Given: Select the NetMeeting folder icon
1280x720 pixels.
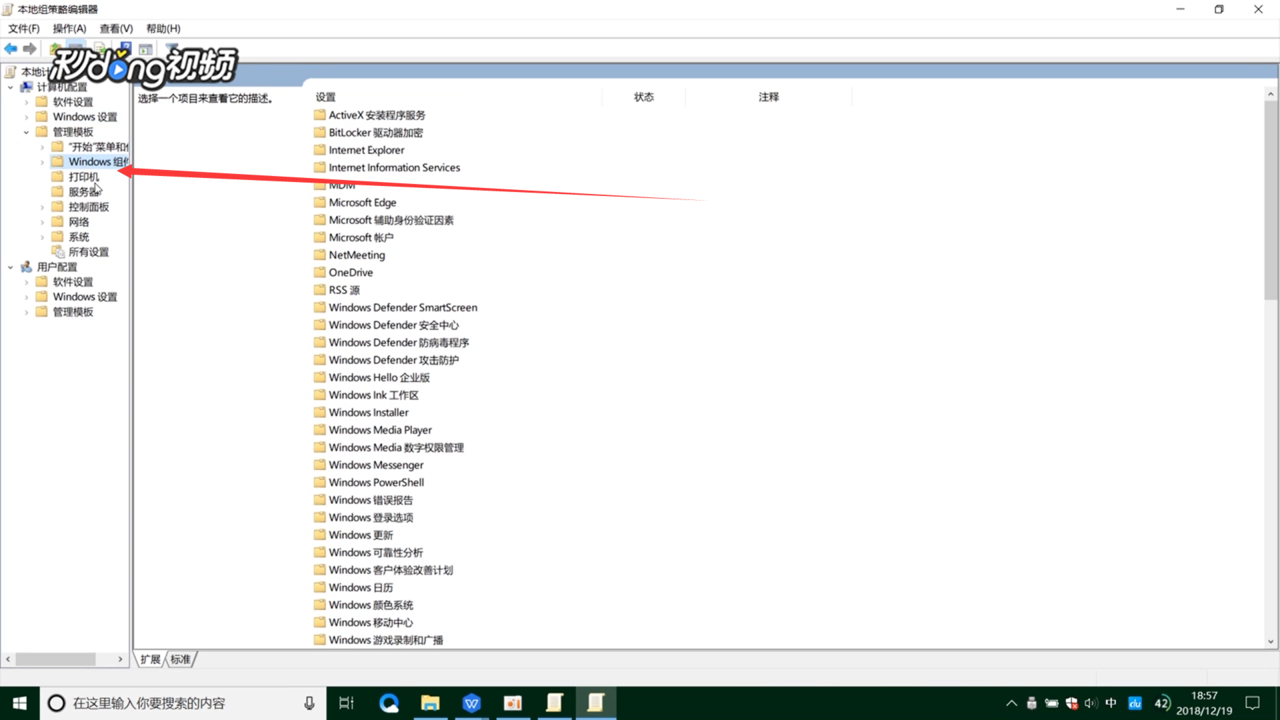Looking at the screenshot, I should tap(320, 255).
